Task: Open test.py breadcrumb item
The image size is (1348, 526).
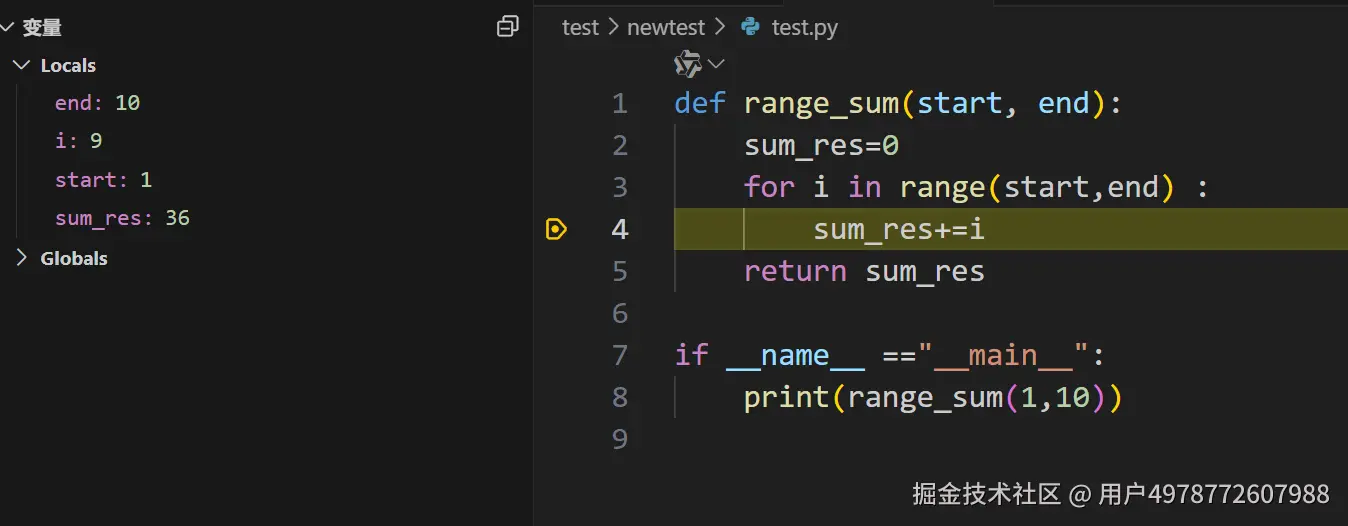Action: click(x=804, y=27)
